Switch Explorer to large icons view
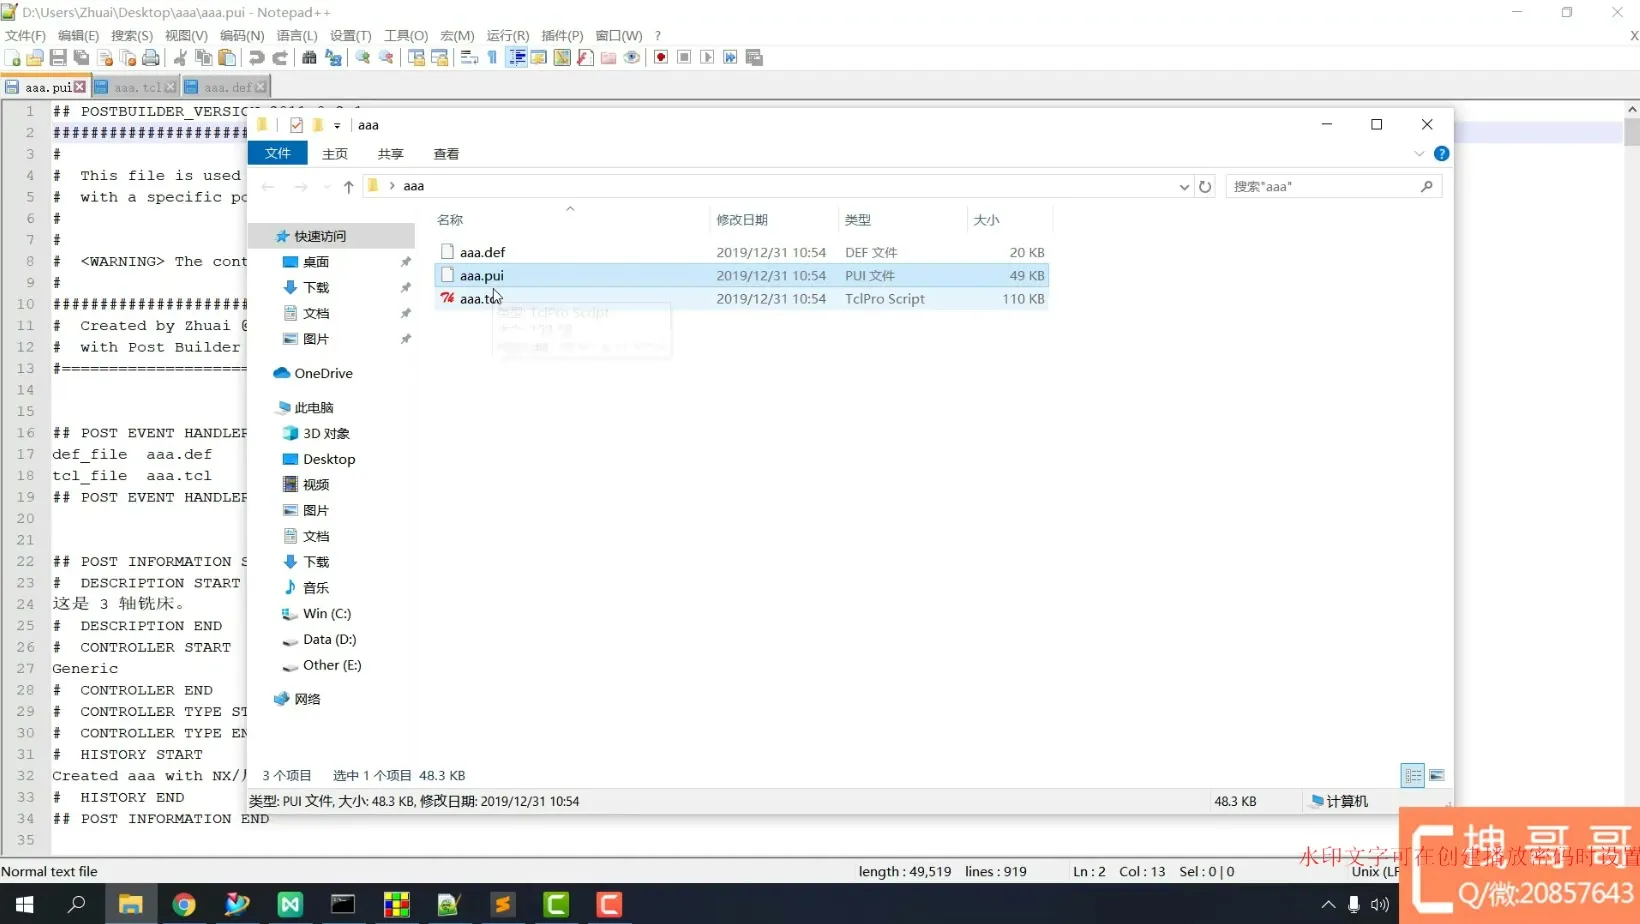Image resolution: width=1640 pixels, height=924 pixels. coord(1437,776)
